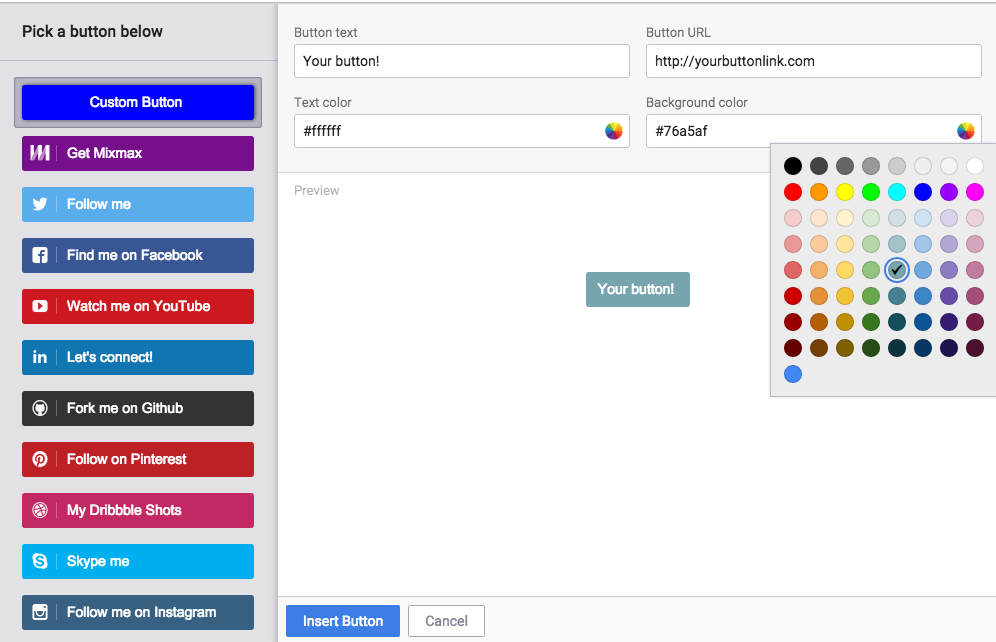Click the YouTube play icon
This screenshot has height=642, width=996.
point(40,306)
